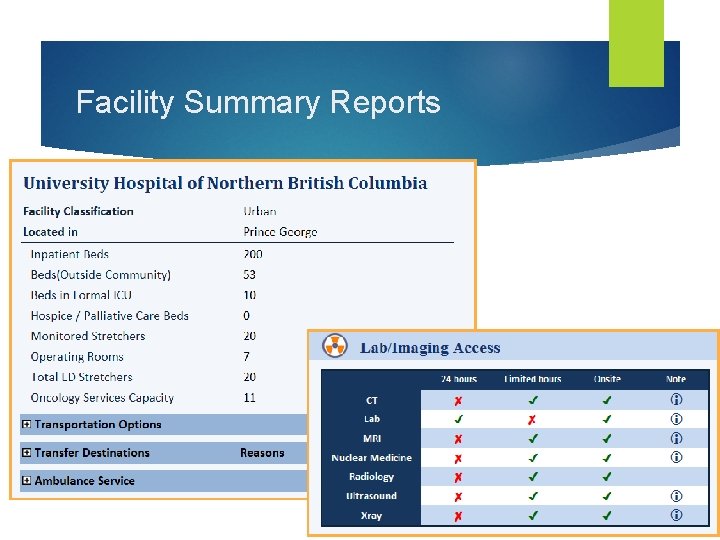Click the red X for Nuclear Medicine 24 hours
Viewport: 720px width, 540px height.
(x=458, y=459)
